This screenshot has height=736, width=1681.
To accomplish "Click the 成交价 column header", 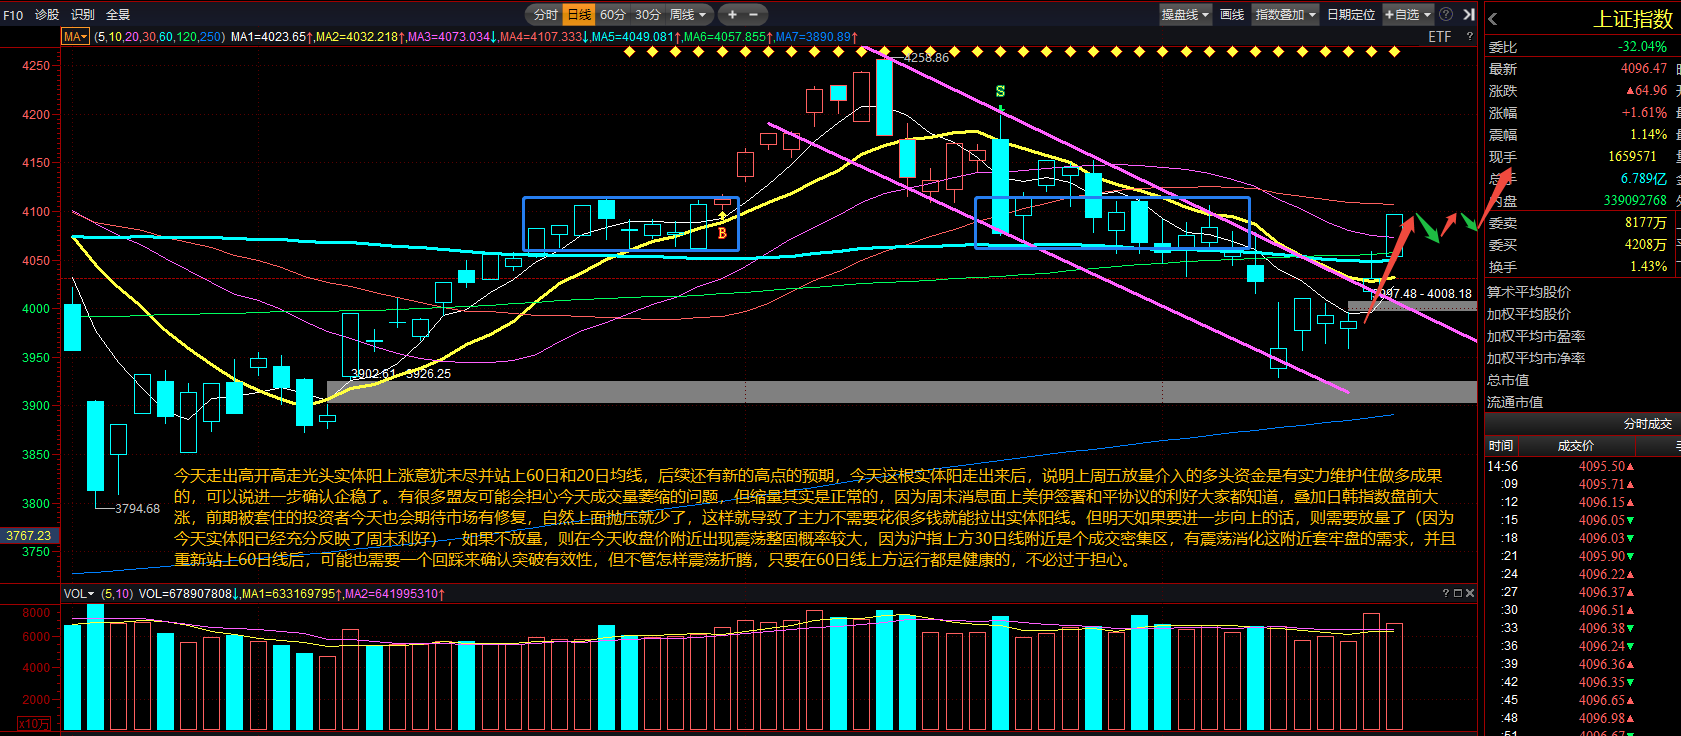I will [1575, 446].
